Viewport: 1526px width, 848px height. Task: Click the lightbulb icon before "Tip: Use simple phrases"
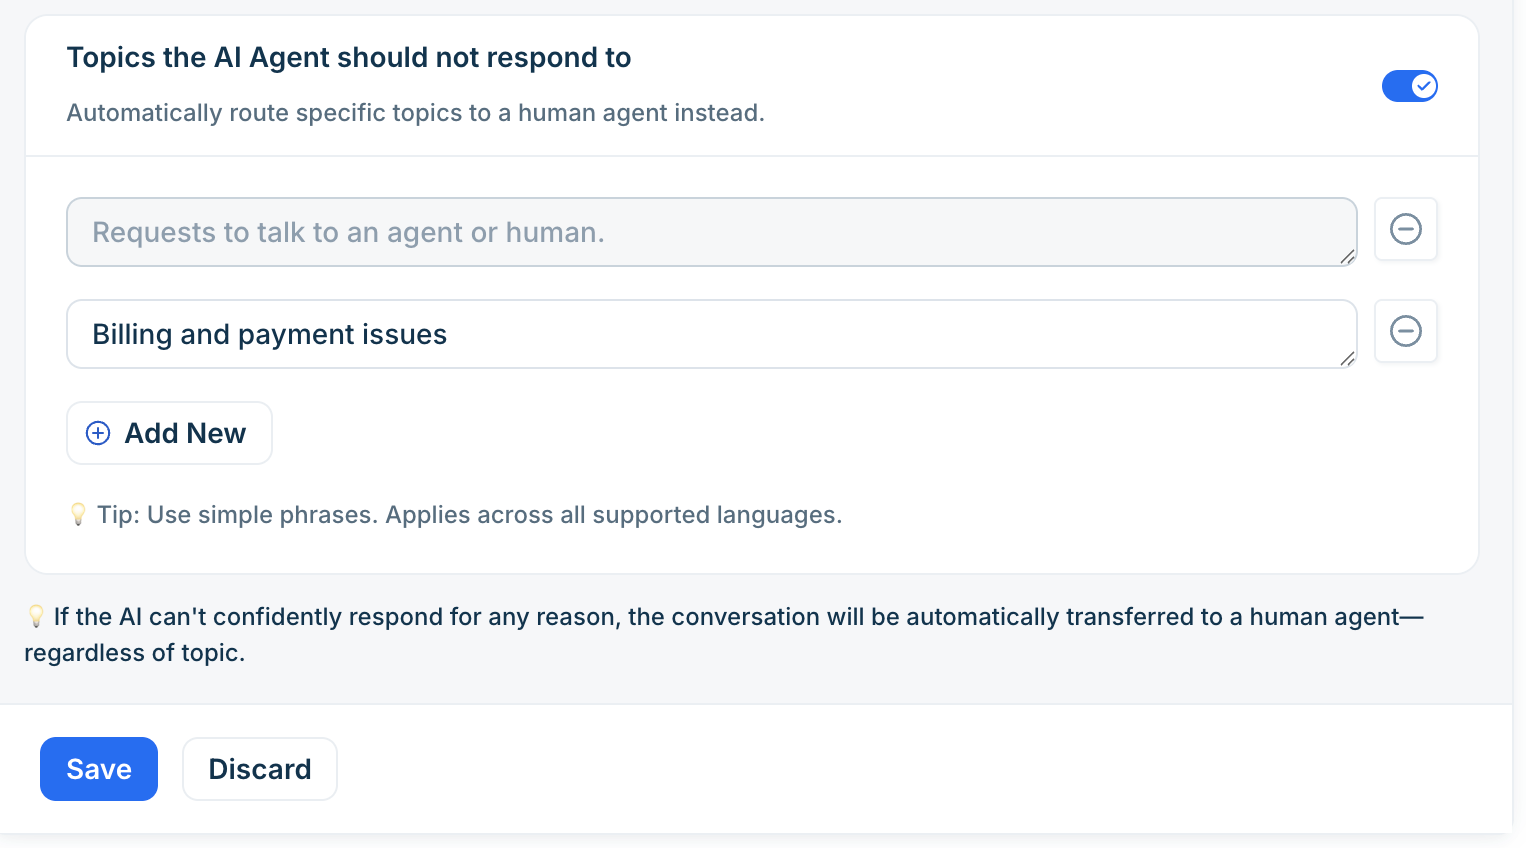78,514
